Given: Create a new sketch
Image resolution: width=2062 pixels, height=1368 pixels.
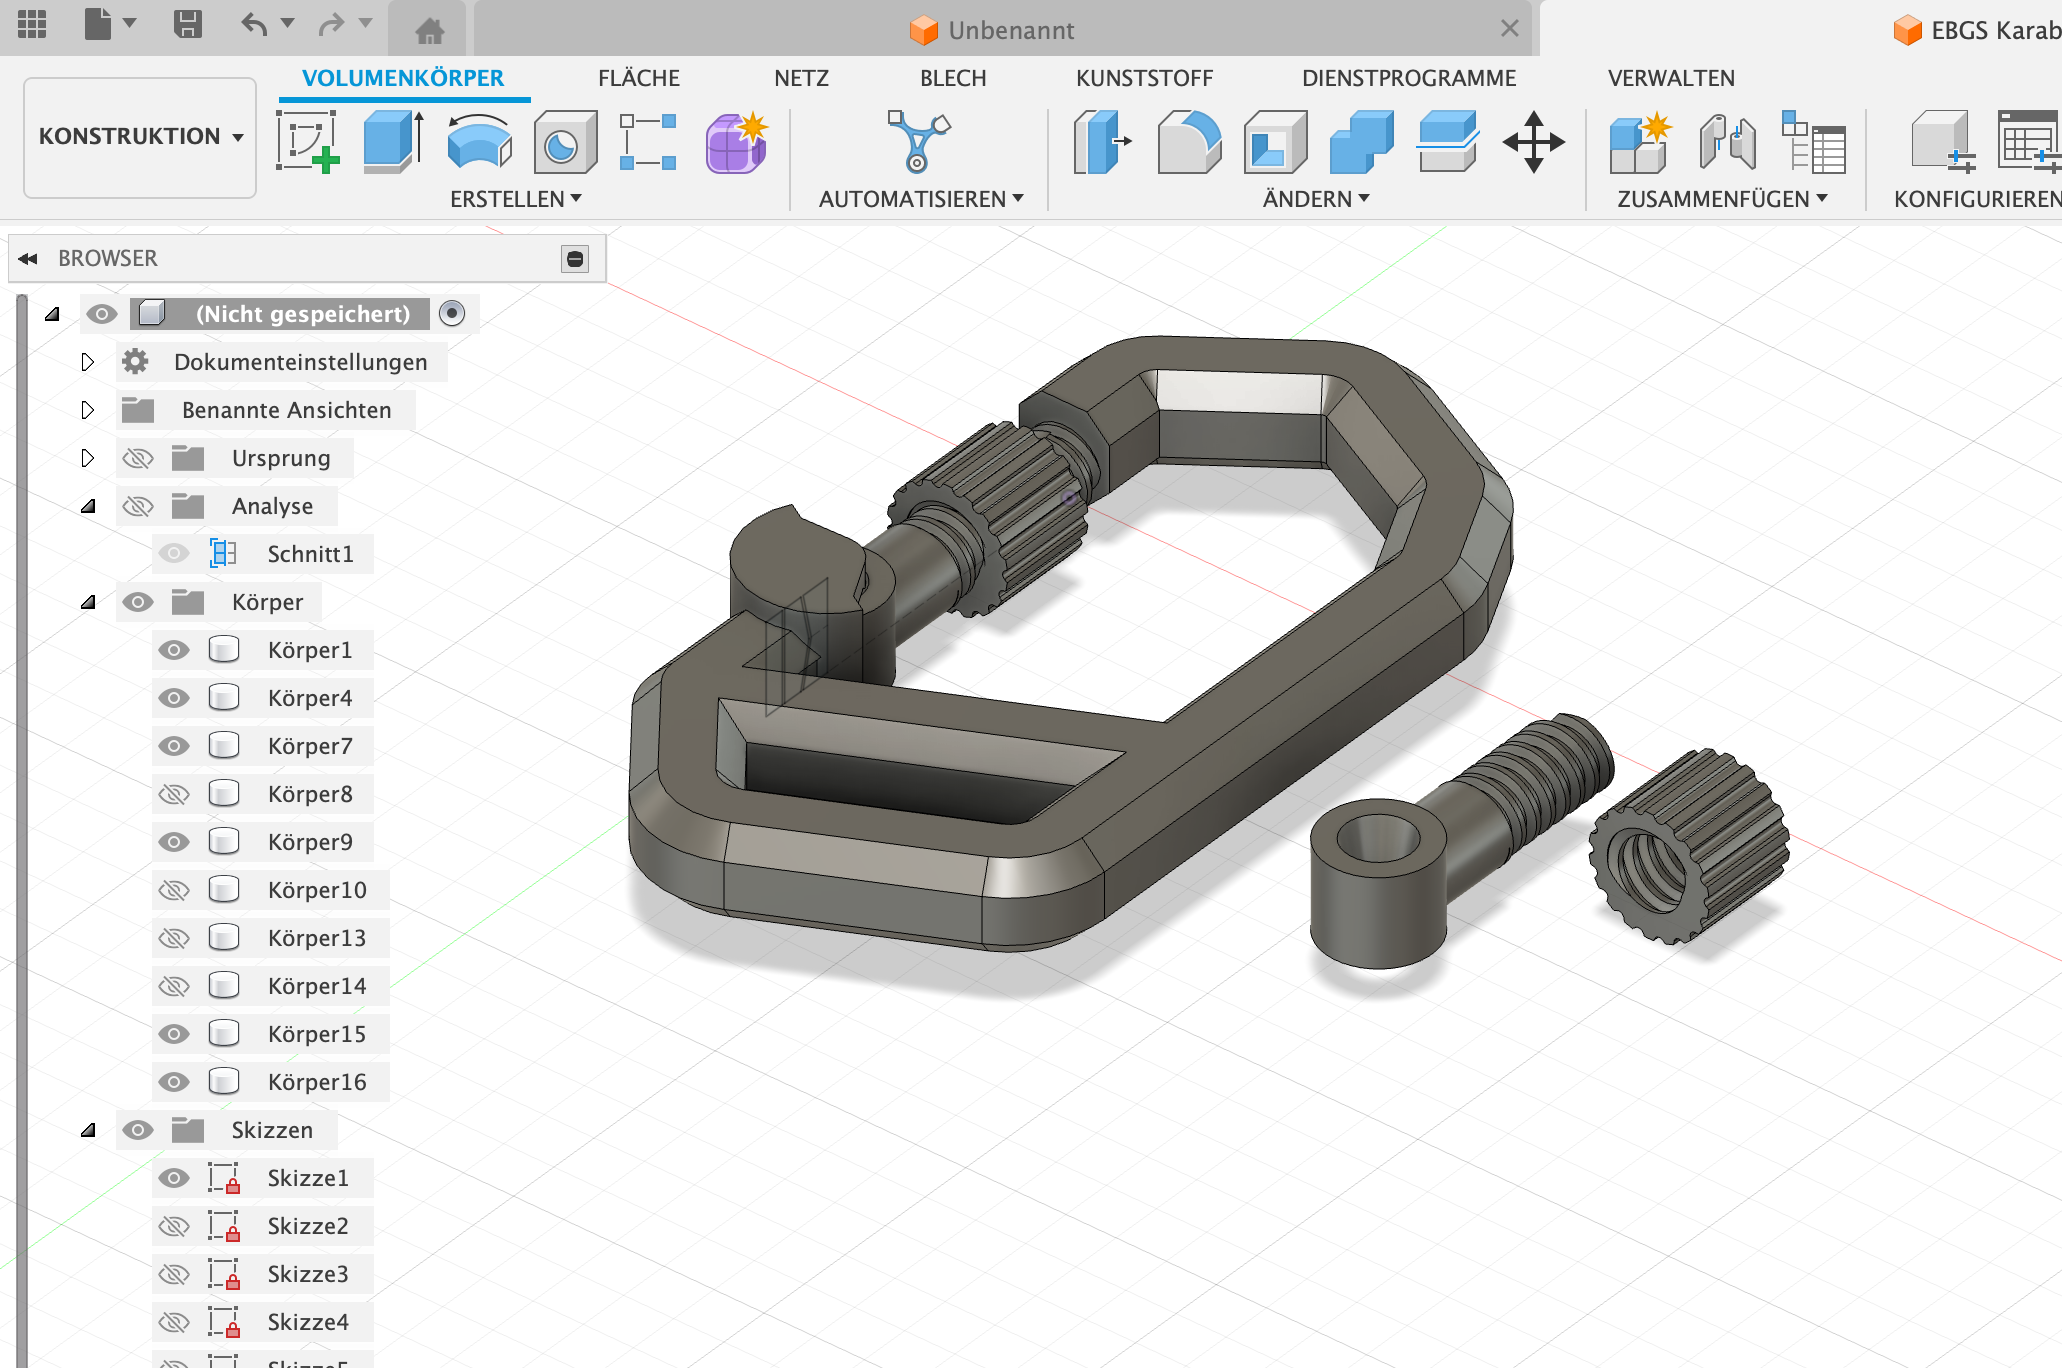Looking at the screenshot, I should pyautogui.click(x=308, y=143).
